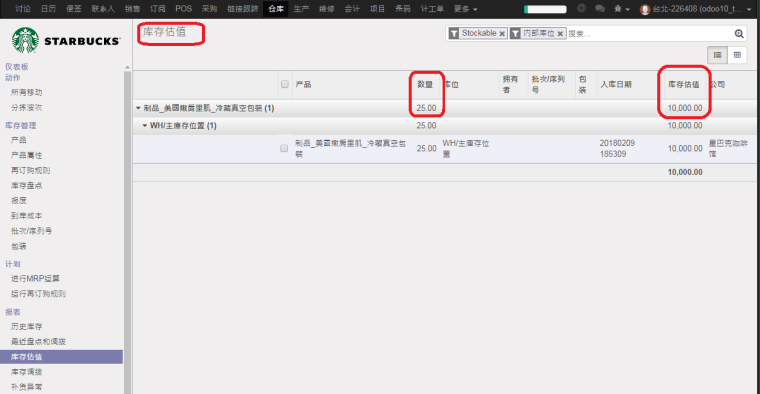Open the chat conversations icon
This screenshot has height=394, width=760.
point(600,9)
